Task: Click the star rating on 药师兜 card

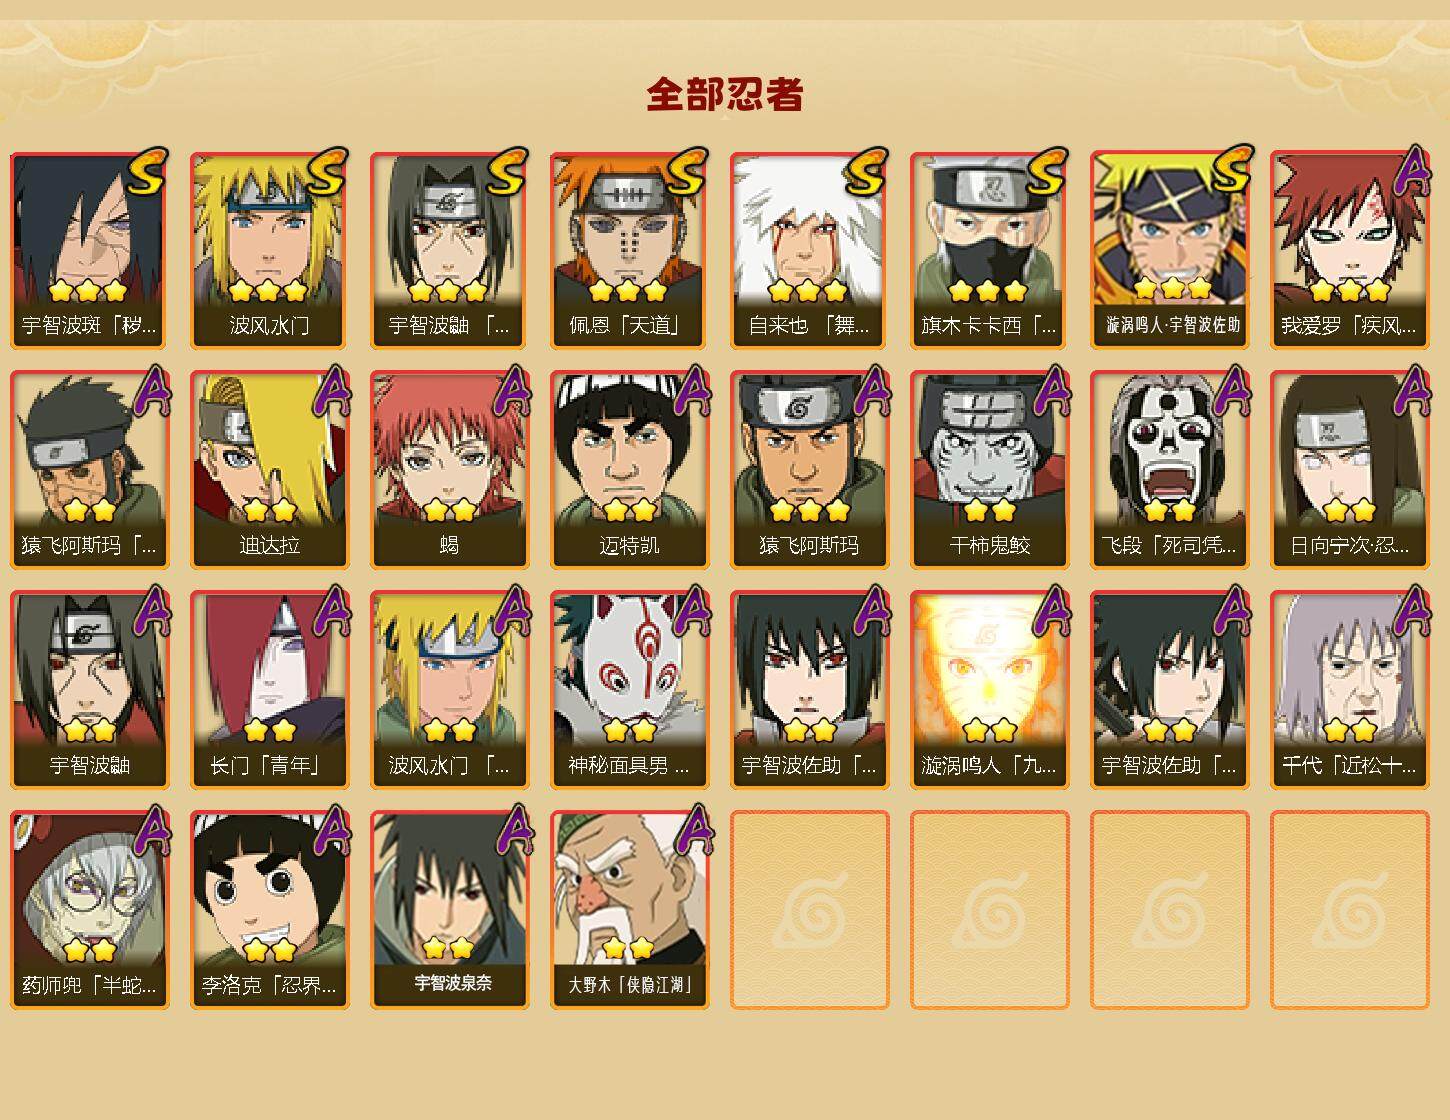Action: [90, 950]
